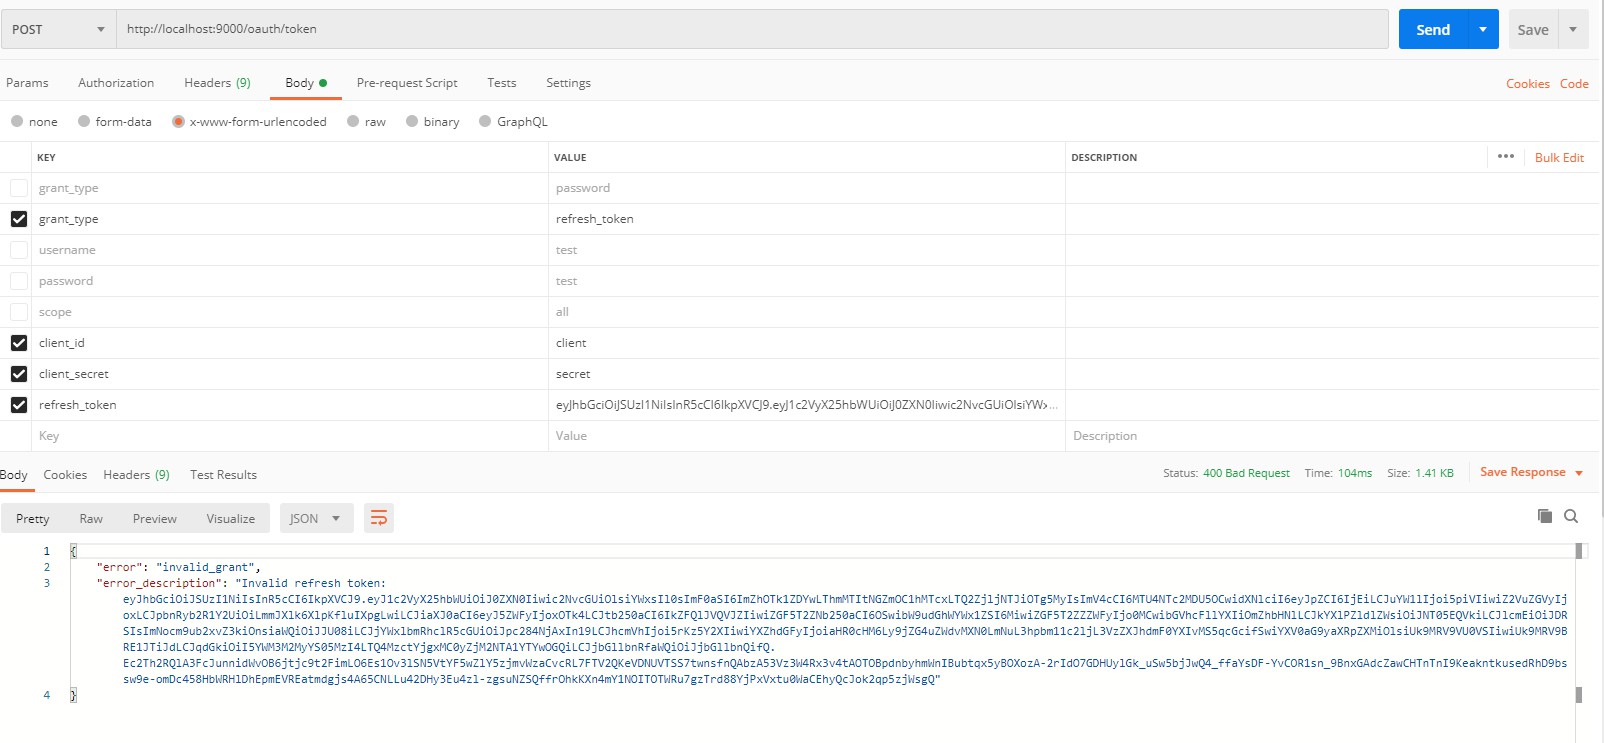Enable the unchecked grant_type password row
Screen dimensions: 1604x743
click(19, 188)
